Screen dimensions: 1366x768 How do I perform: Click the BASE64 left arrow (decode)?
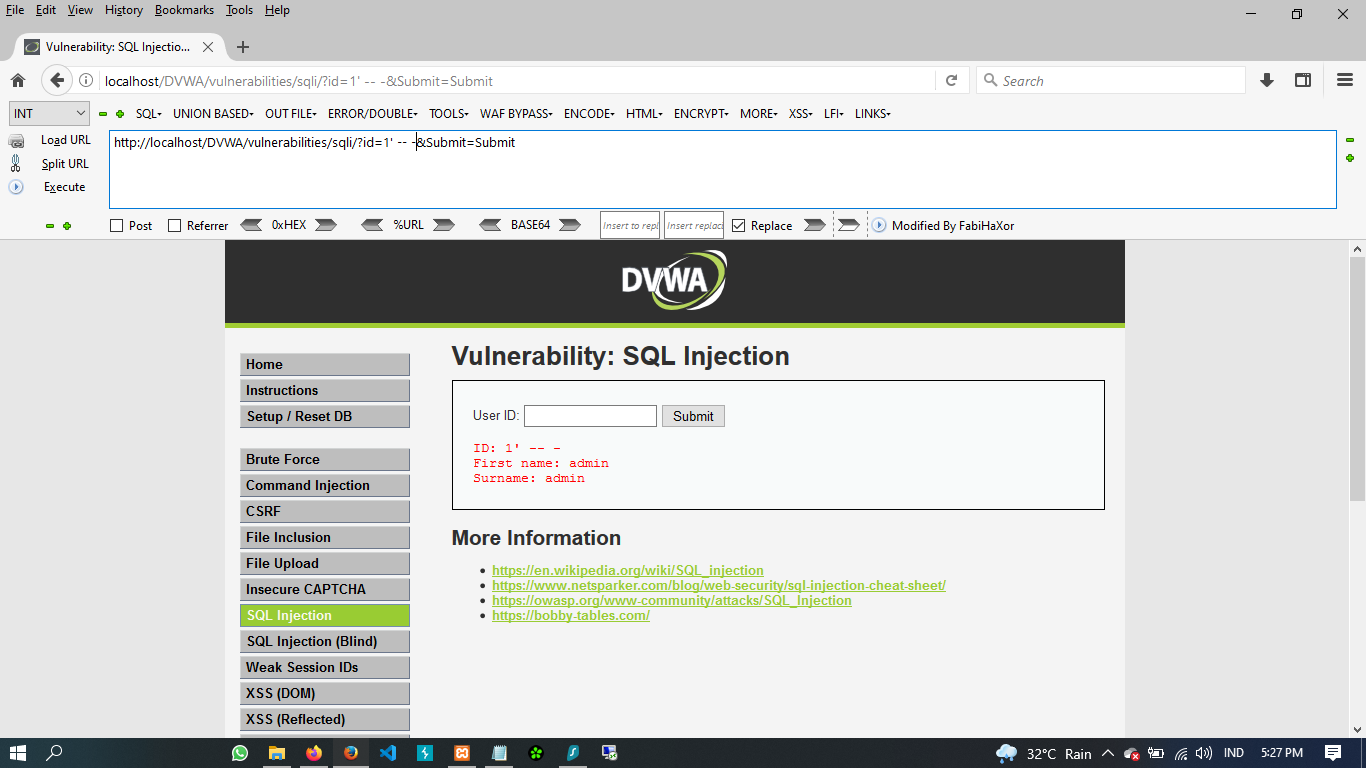tap(490, 225)
